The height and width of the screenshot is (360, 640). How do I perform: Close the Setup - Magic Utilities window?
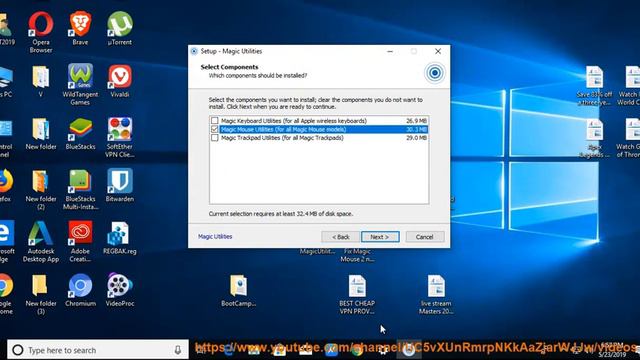(438, 51)
